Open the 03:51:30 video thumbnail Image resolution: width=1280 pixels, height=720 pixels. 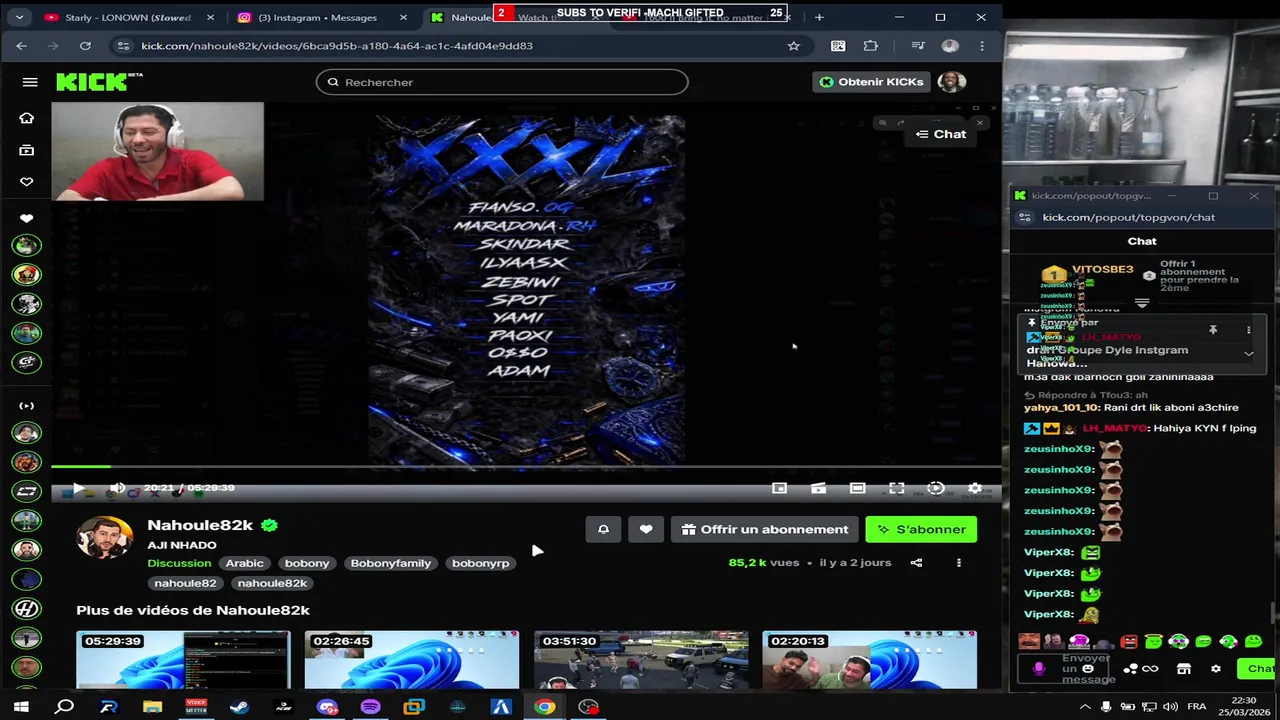(641, 660)
